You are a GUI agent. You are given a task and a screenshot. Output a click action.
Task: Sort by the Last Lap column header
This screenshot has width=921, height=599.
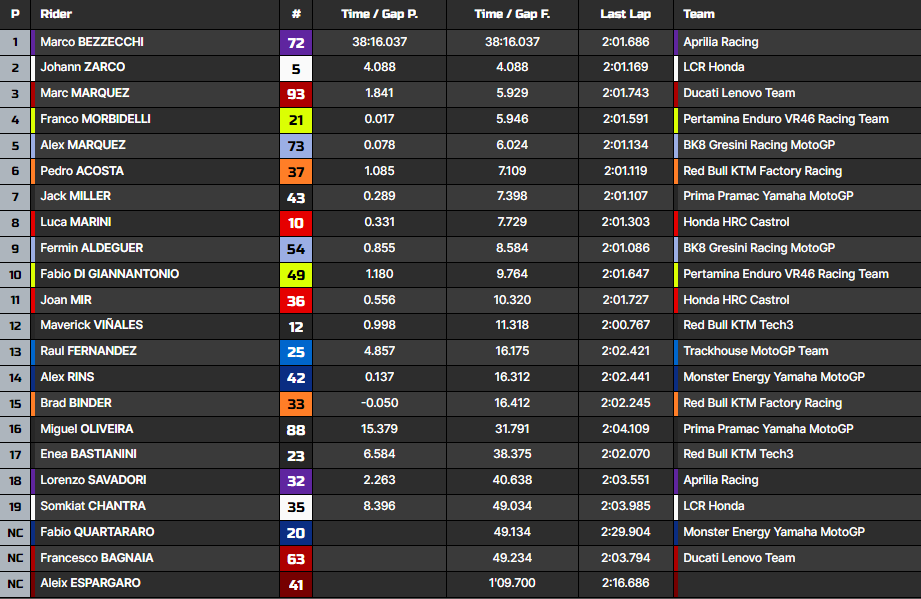(625, 14)
